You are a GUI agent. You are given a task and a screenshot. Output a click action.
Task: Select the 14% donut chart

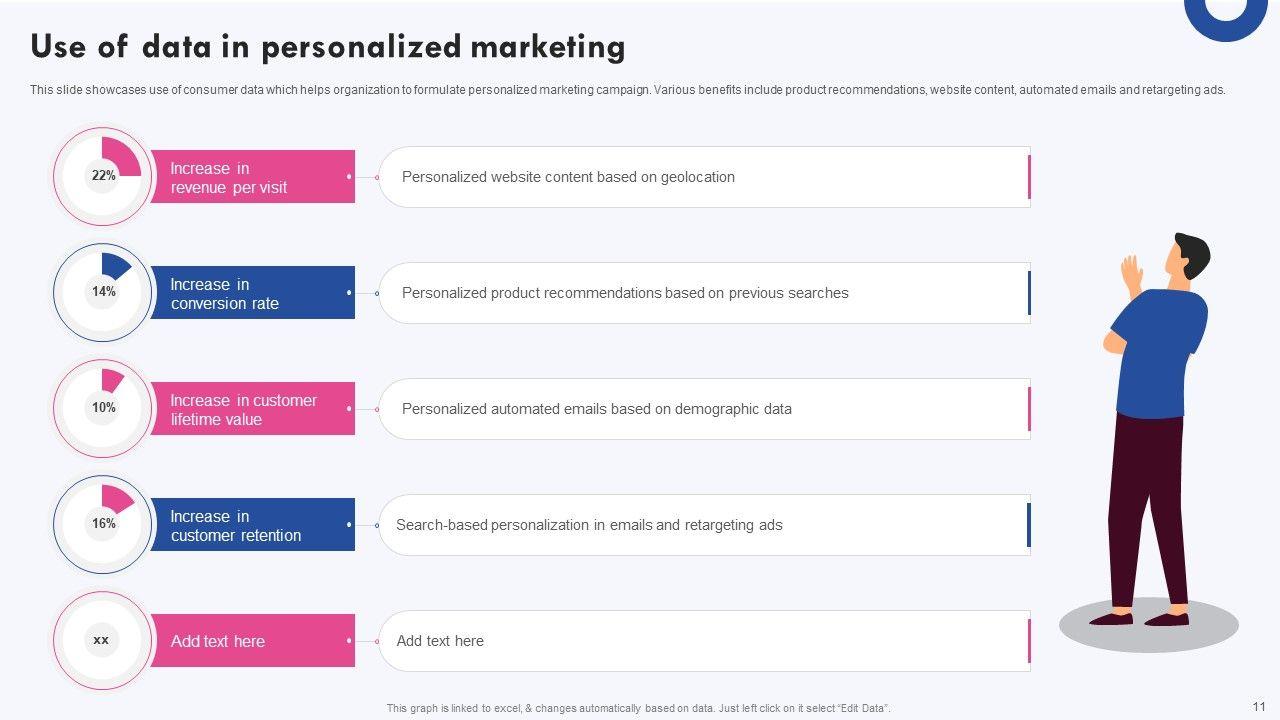[x=102, y=292]
